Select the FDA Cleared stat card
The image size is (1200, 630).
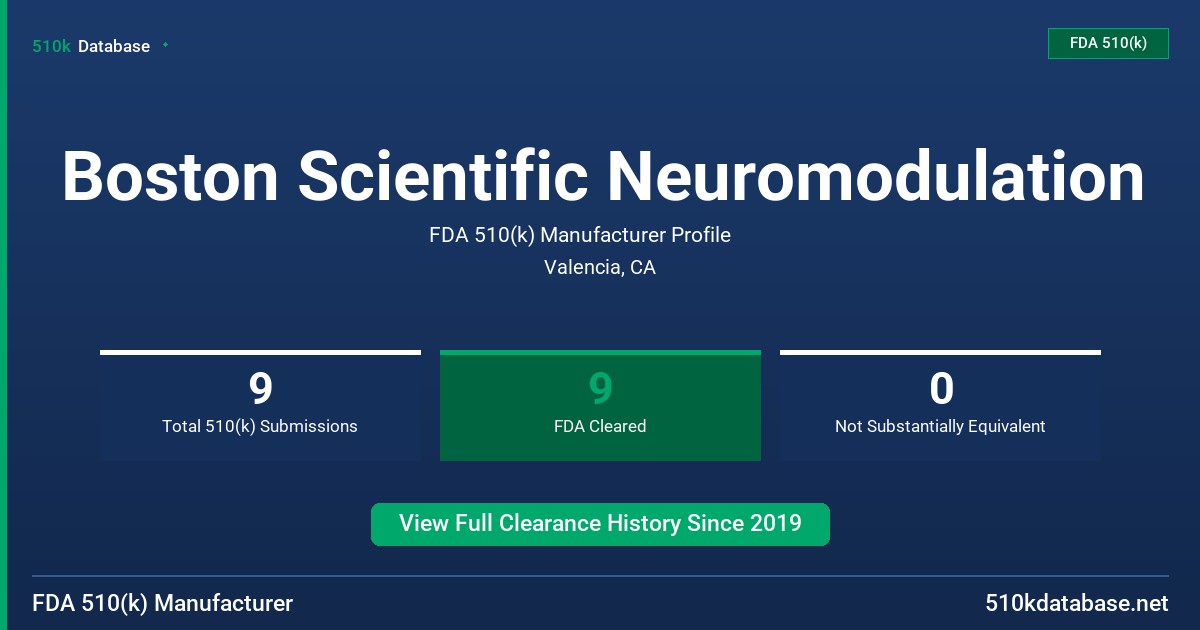click(600, 406)
